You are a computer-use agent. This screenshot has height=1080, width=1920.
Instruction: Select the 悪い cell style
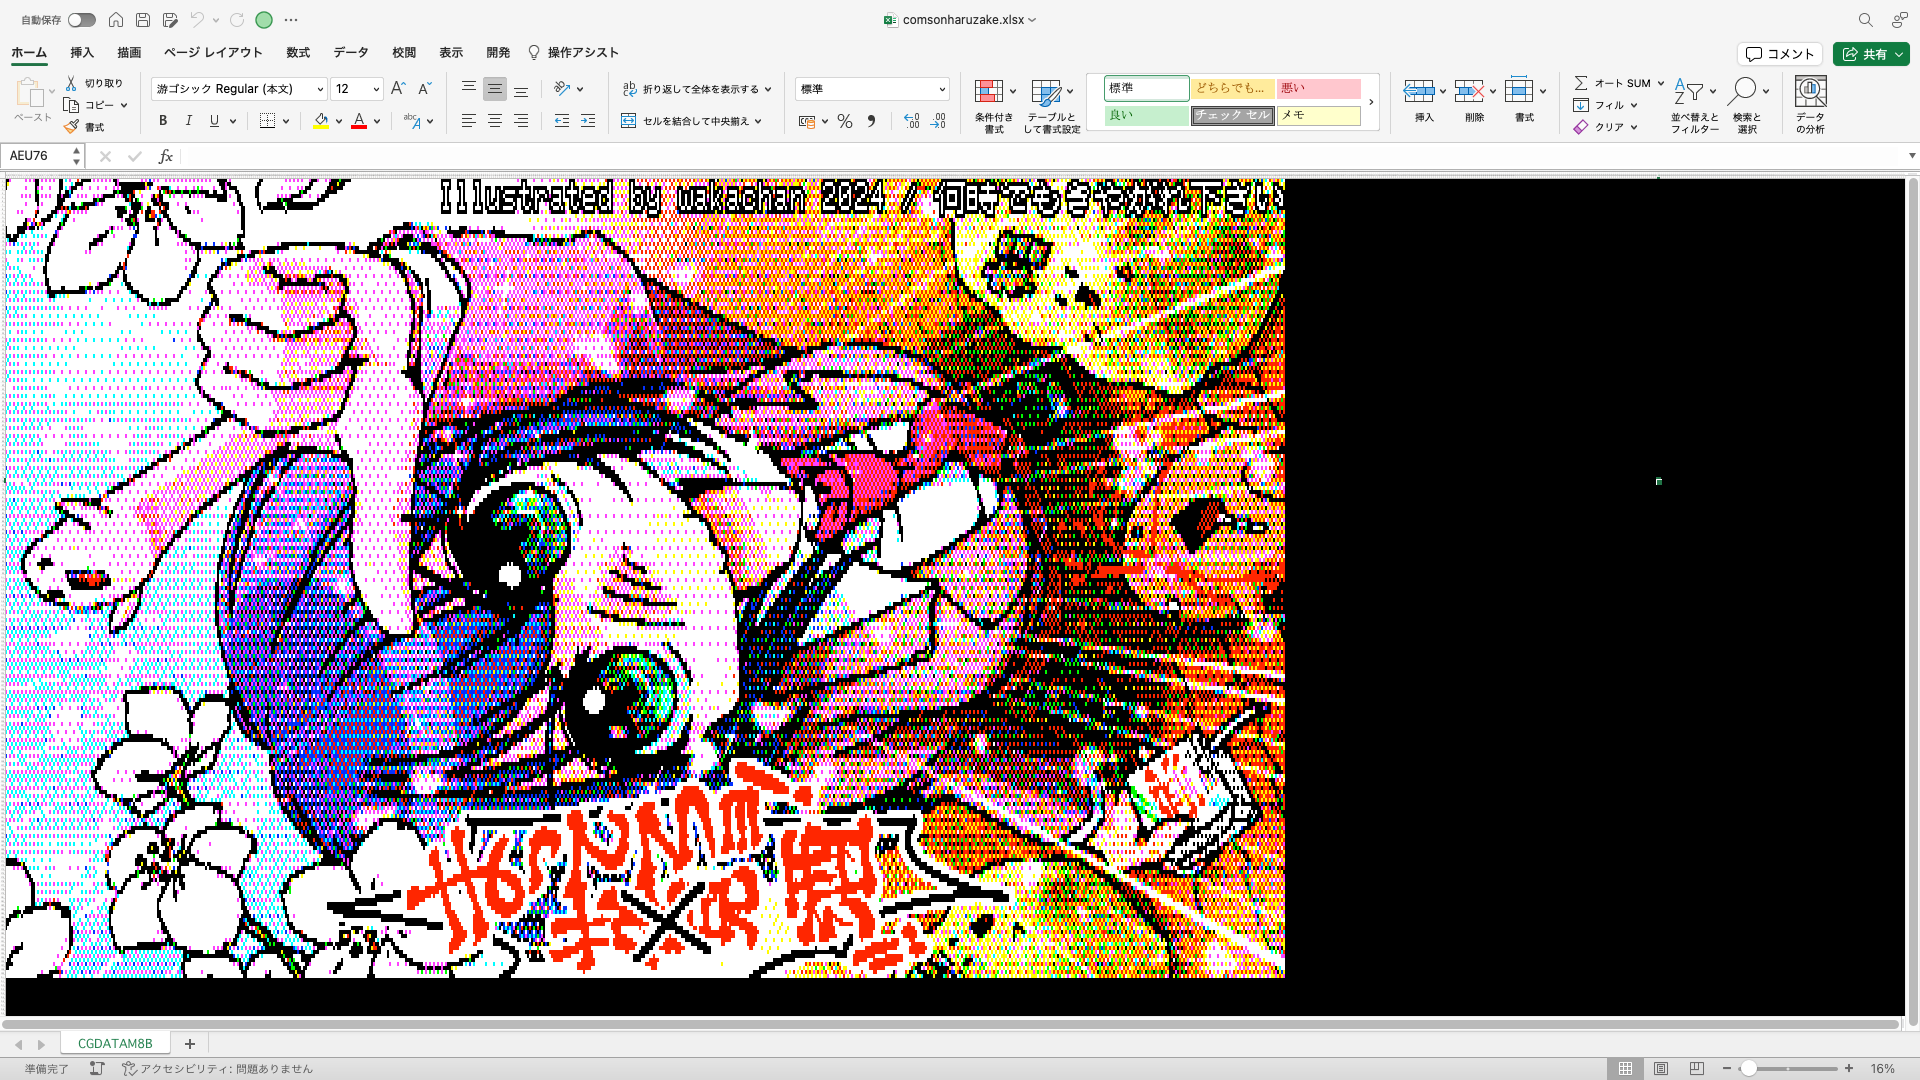(1318, 88)
